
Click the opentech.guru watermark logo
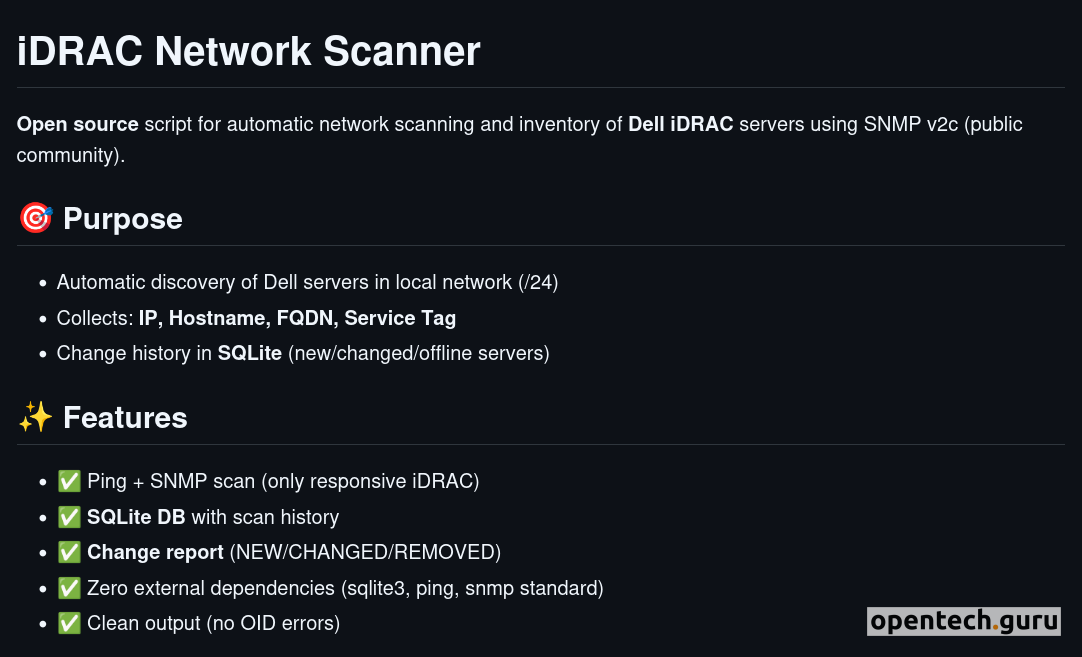coord(963,621)
